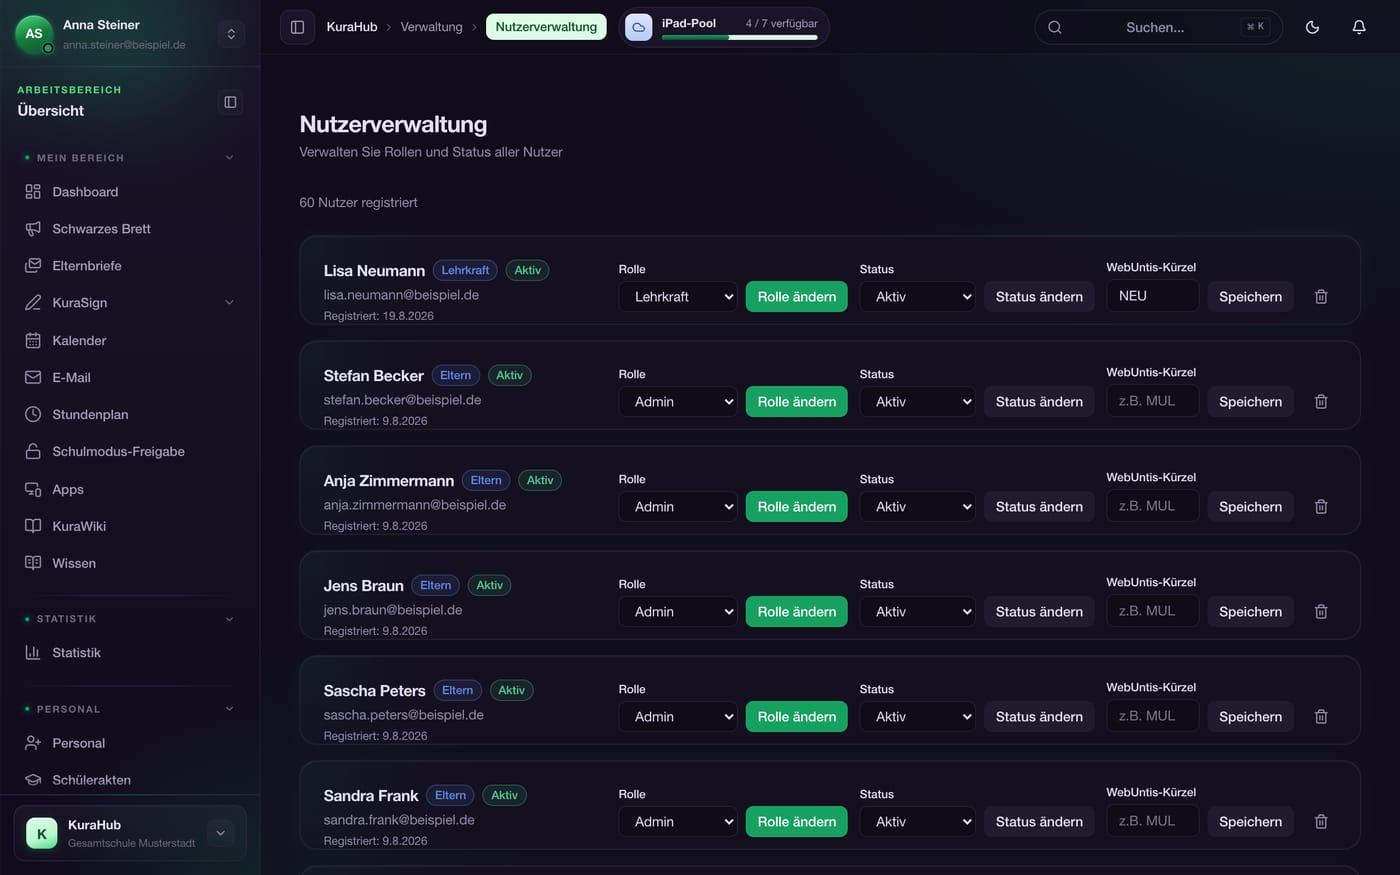Open the role dropdown for Jens Braun

[678, 612]
